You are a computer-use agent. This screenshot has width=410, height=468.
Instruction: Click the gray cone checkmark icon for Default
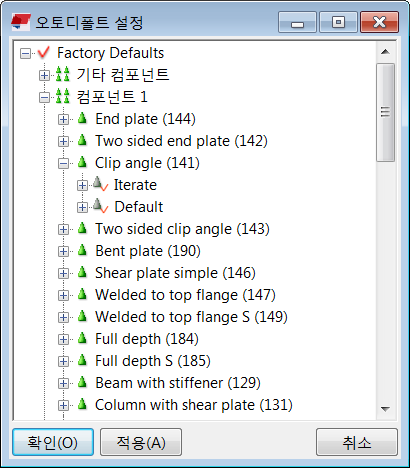(x=100, y=206)
